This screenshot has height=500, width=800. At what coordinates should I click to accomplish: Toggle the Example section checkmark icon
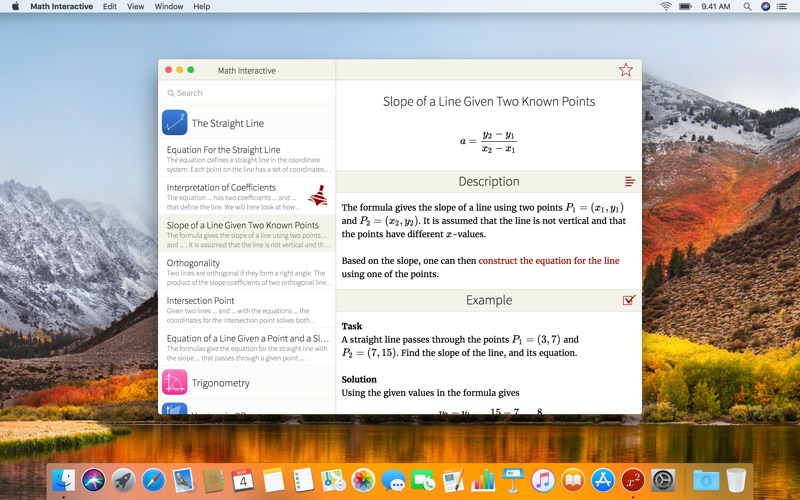(x=629, y=300)
